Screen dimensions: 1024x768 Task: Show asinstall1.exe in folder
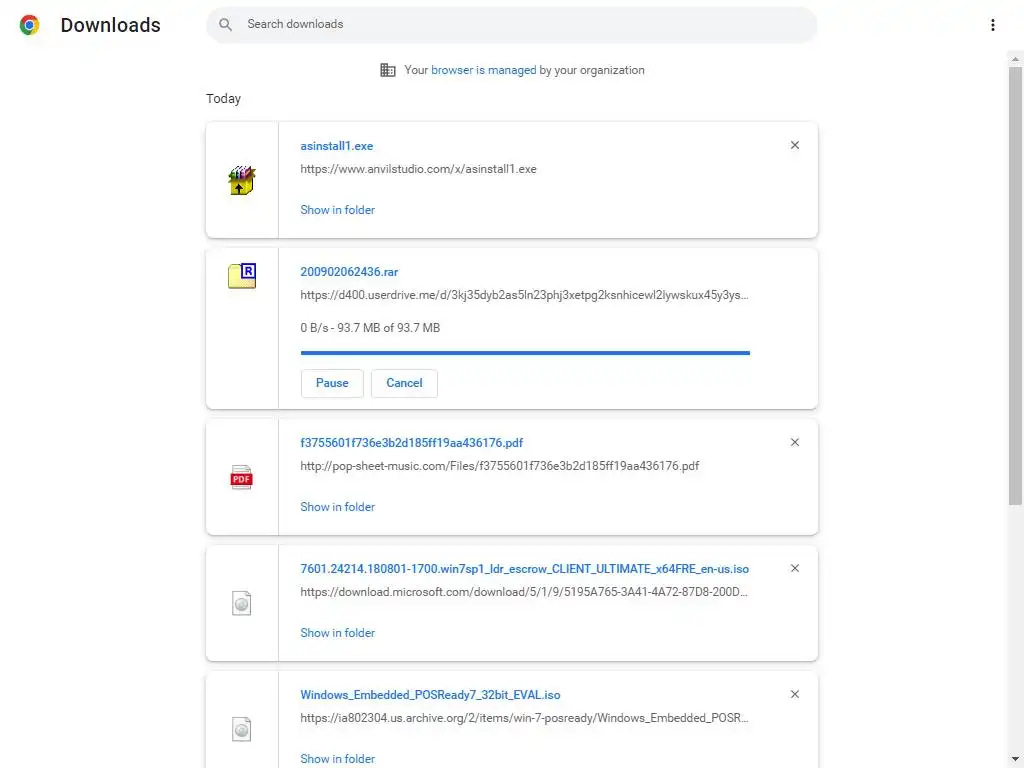point(338,210)
